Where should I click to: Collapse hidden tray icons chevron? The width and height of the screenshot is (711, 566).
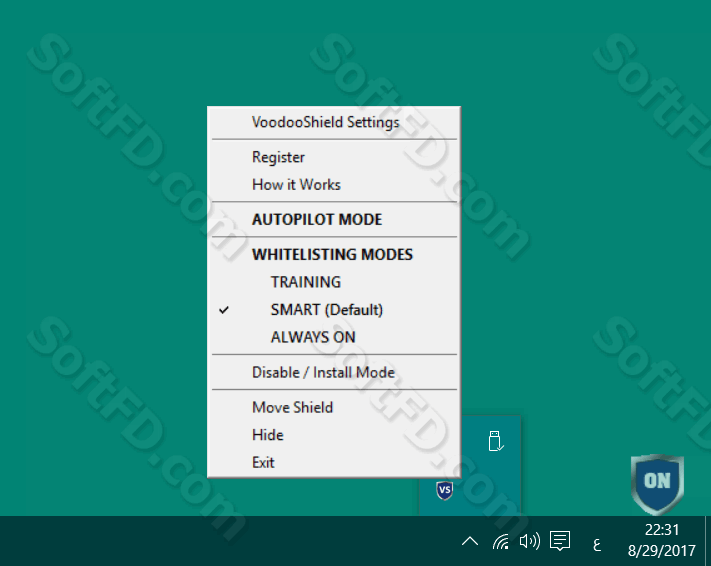click(x=470, y=541)
